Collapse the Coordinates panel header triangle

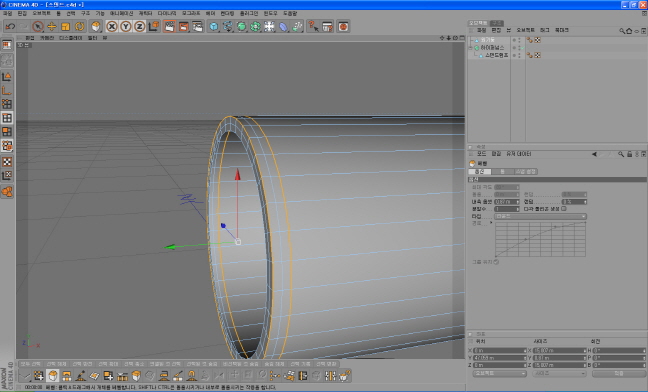click(x=470, y=334)
